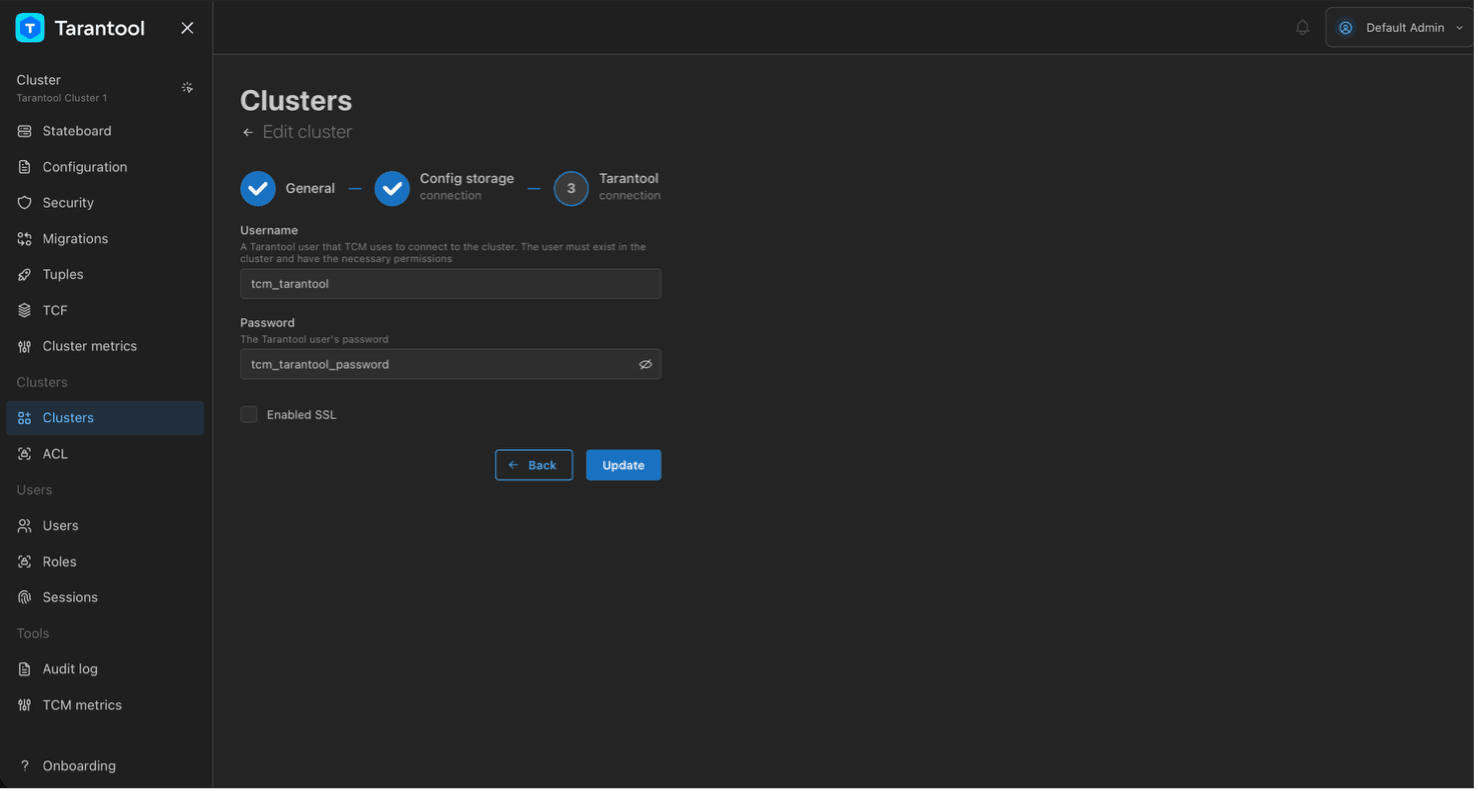The width and height of the screenshot is (1478, 791).
Task: Click the Config storage connection step label
Action: pyautogui.click(x=468, y=187)
